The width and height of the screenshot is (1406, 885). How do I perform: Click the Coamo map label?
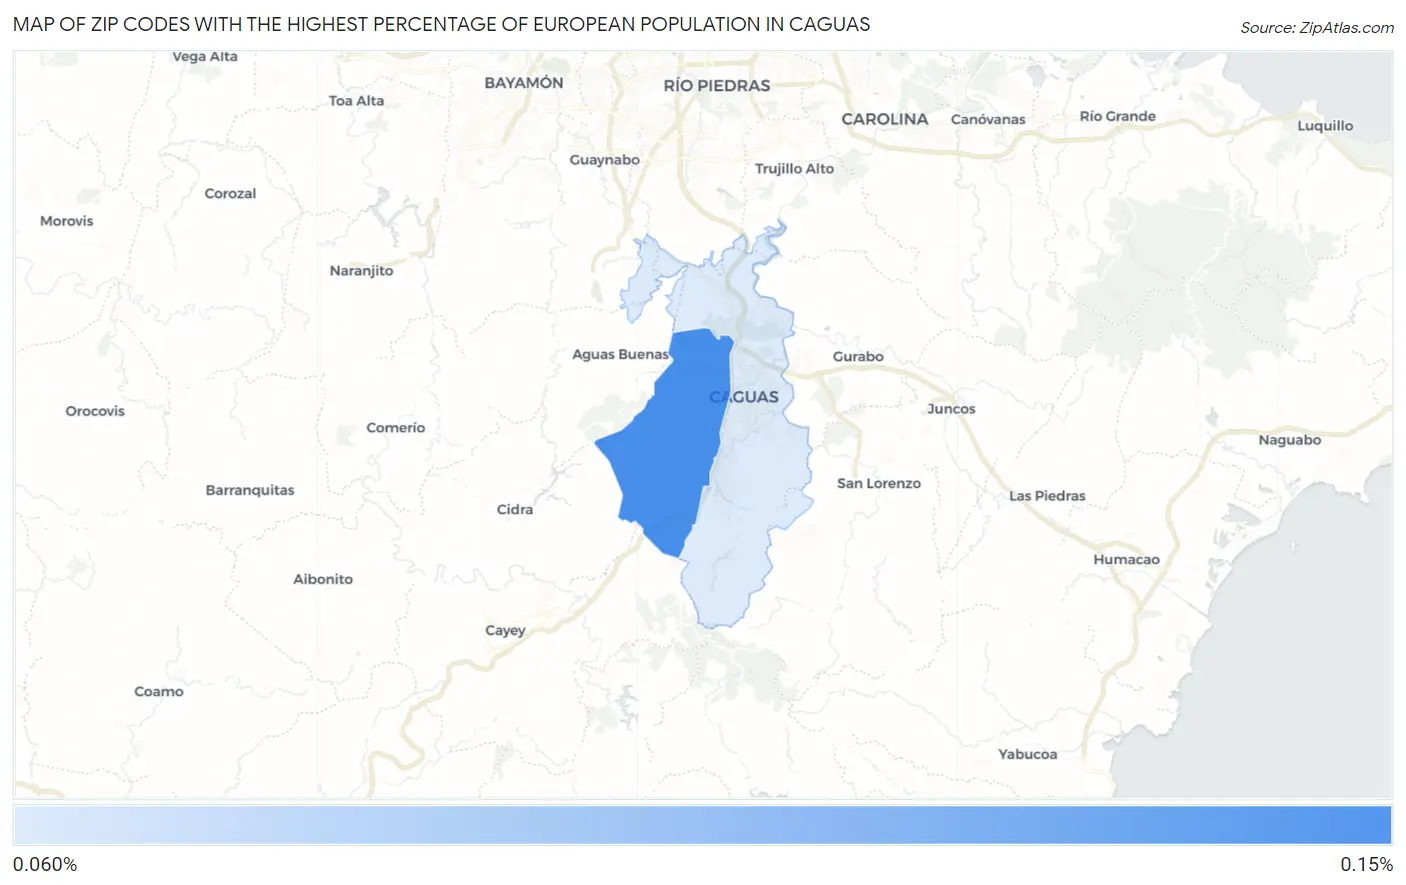tap(159, 692)
